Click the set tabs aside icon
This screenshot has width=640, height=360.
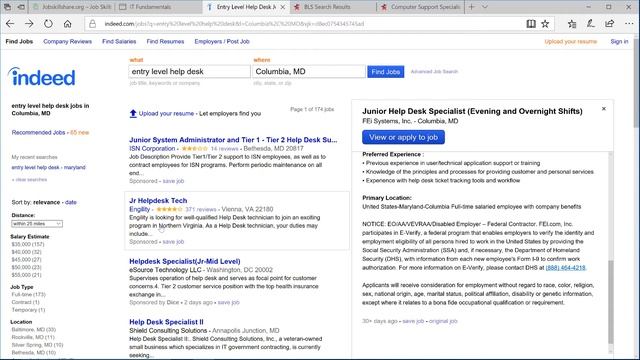tap(21, 7)
